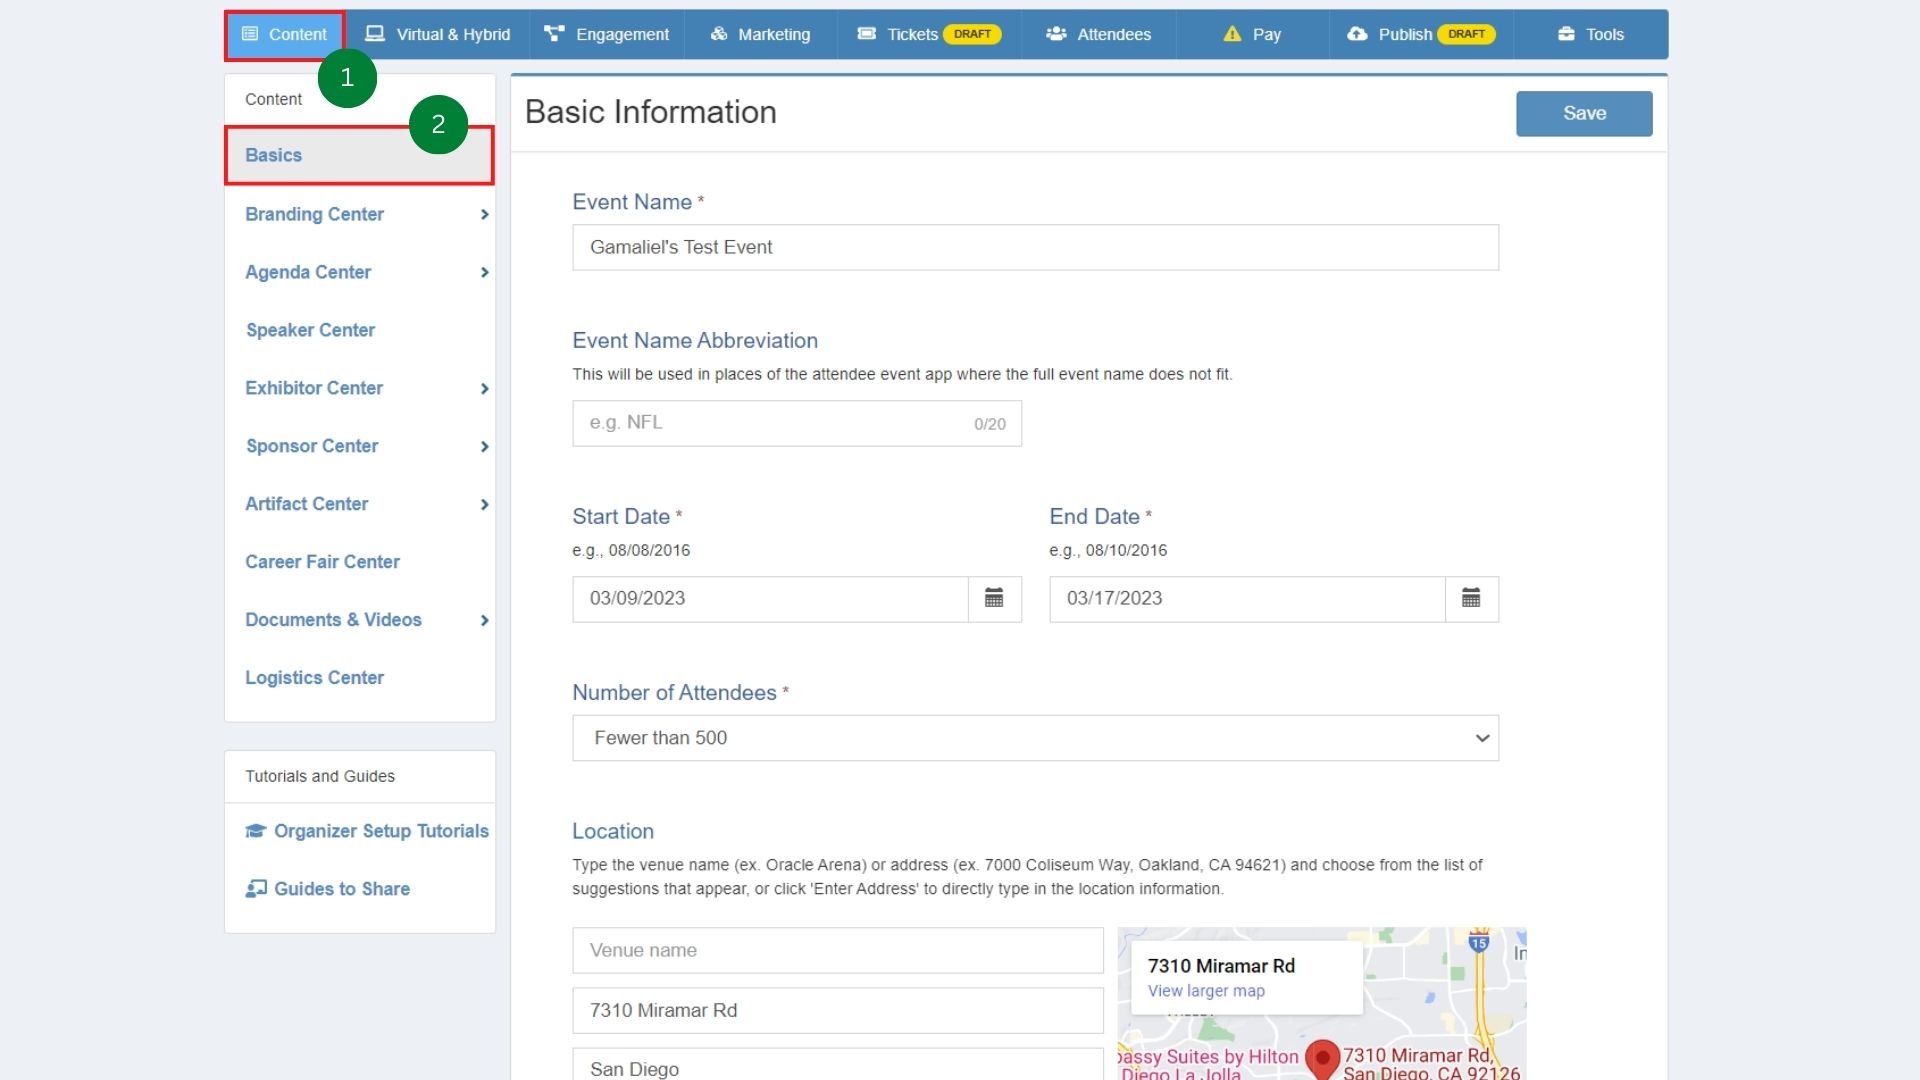Open the View larger map link
The height and width of the screenshot is (1080, 1920).
tap(1206, 991)
